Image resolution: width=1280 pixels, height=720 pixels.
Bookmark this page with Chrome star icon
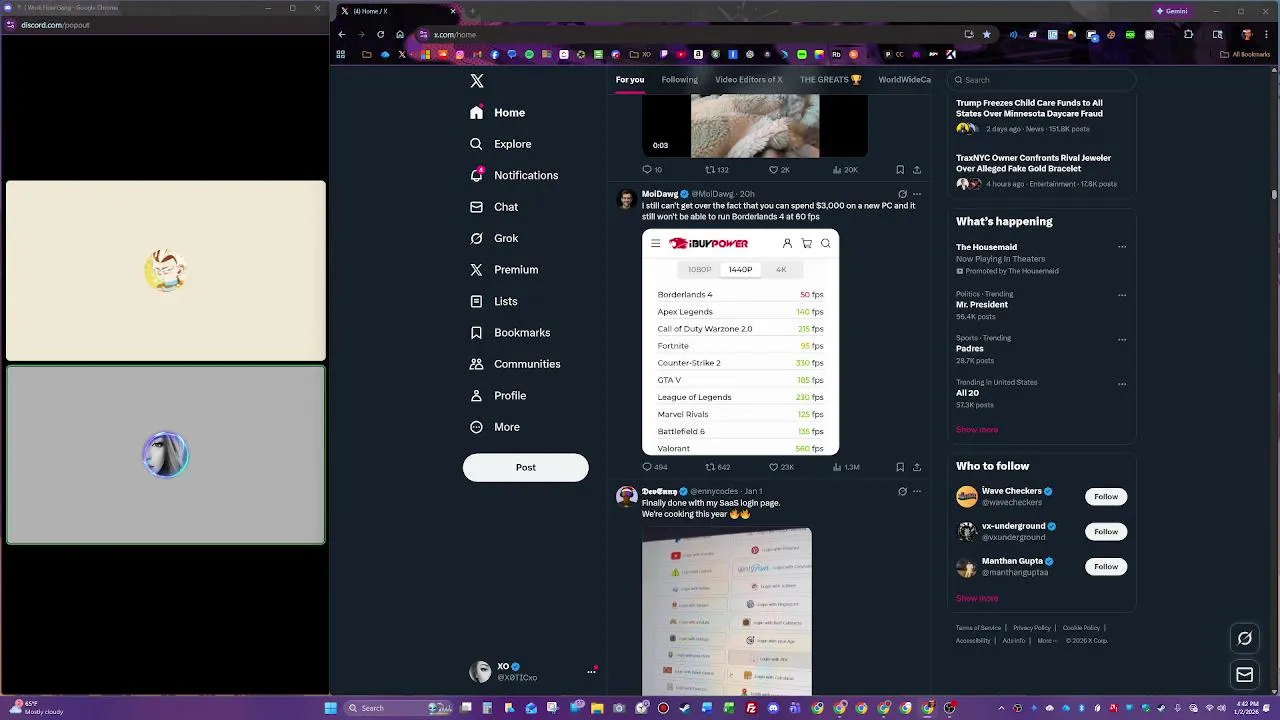coord(986,34)
